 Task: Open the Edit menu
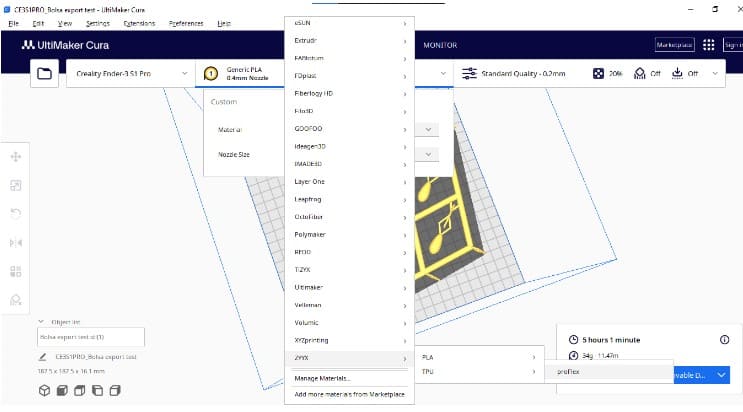(x=38, y=23)
